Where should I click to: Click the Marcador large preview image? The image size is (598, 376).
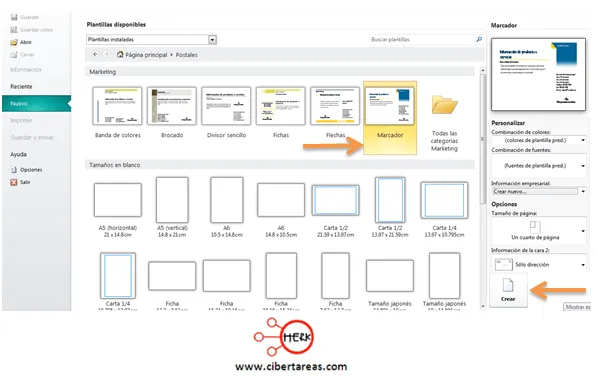click(x=538, y=74)
